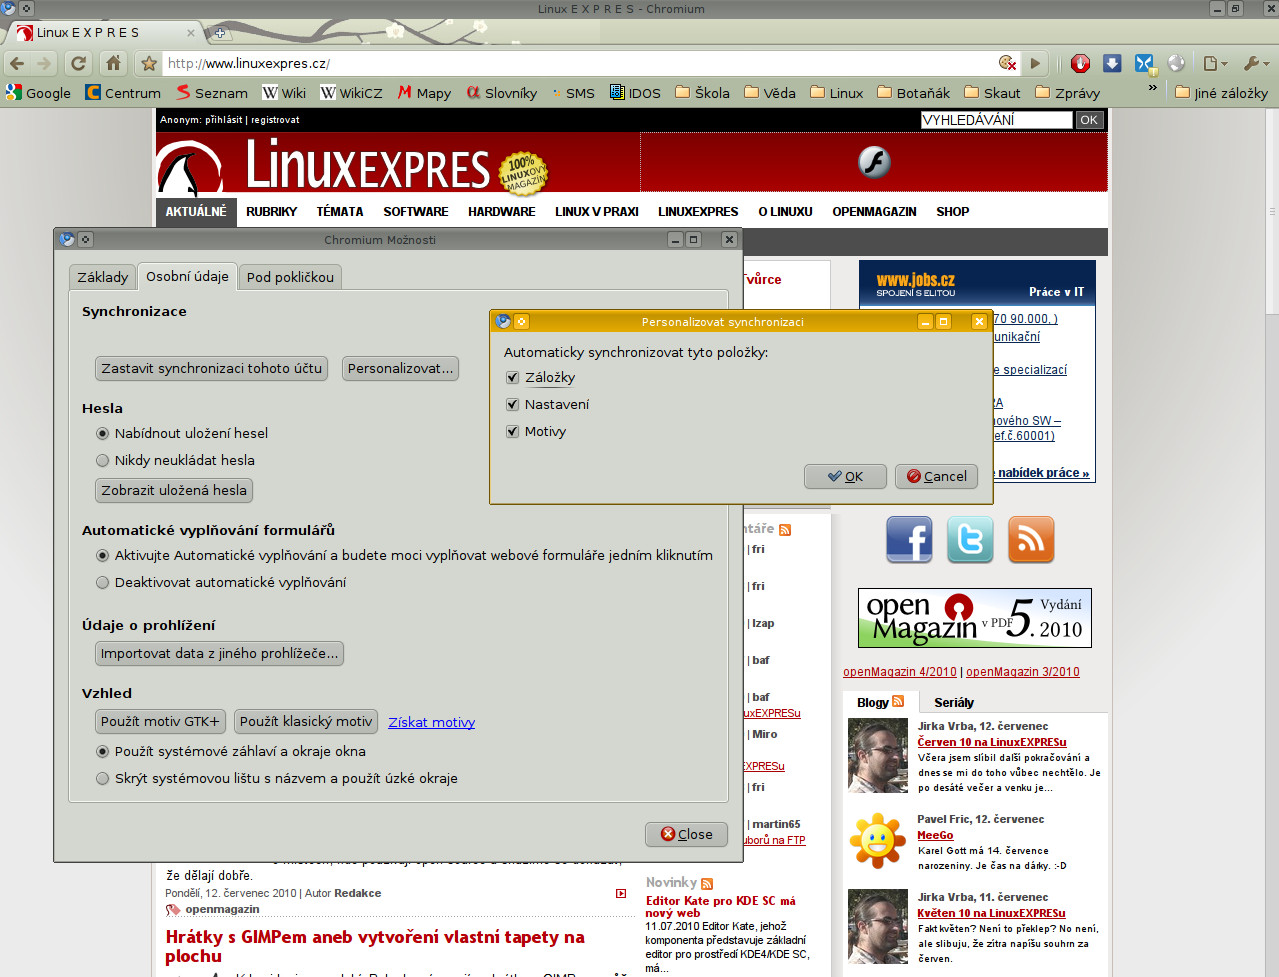Go forward with the browser forward arrow
Viewport: 1279px width, 977px height.
coord(44,63)
